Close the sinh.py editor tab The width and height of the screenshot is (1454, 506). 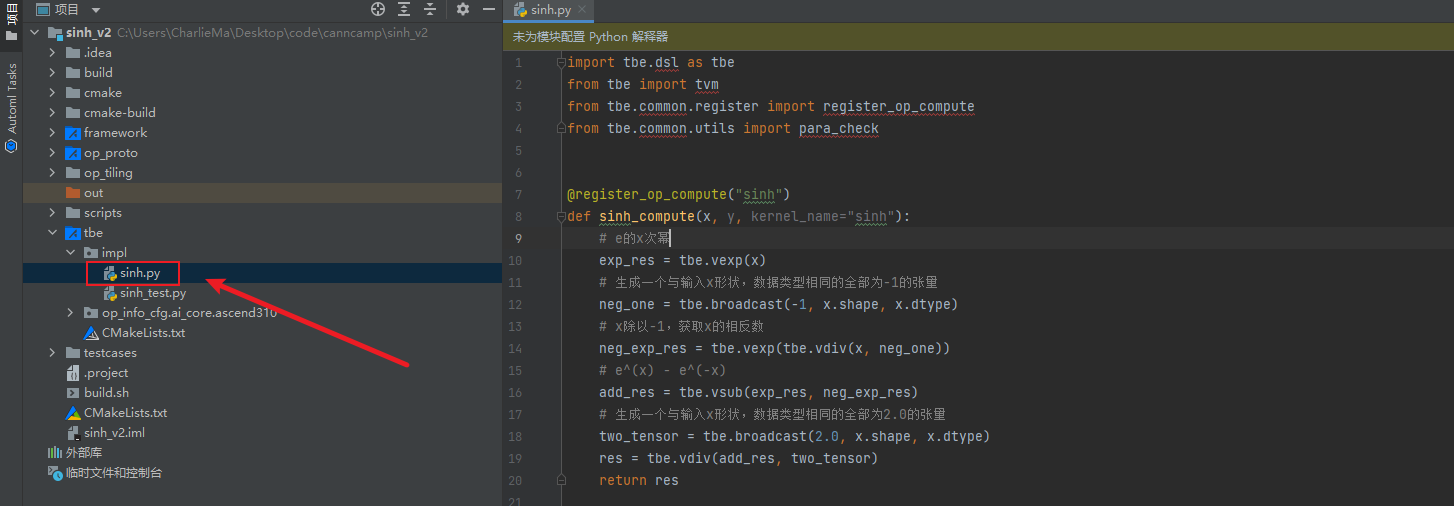(582, 10)
